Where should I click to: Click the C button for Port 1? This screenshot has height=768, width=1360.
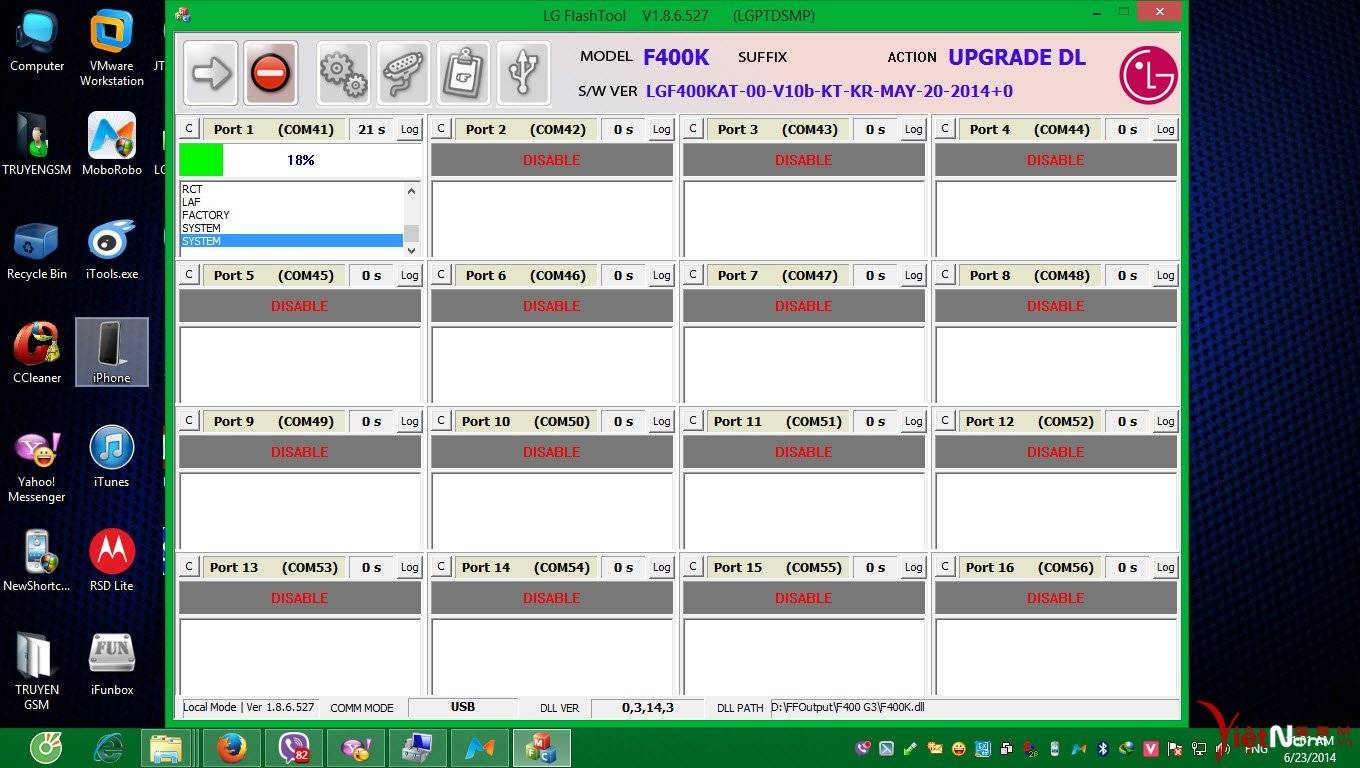(x=189, y=129)
